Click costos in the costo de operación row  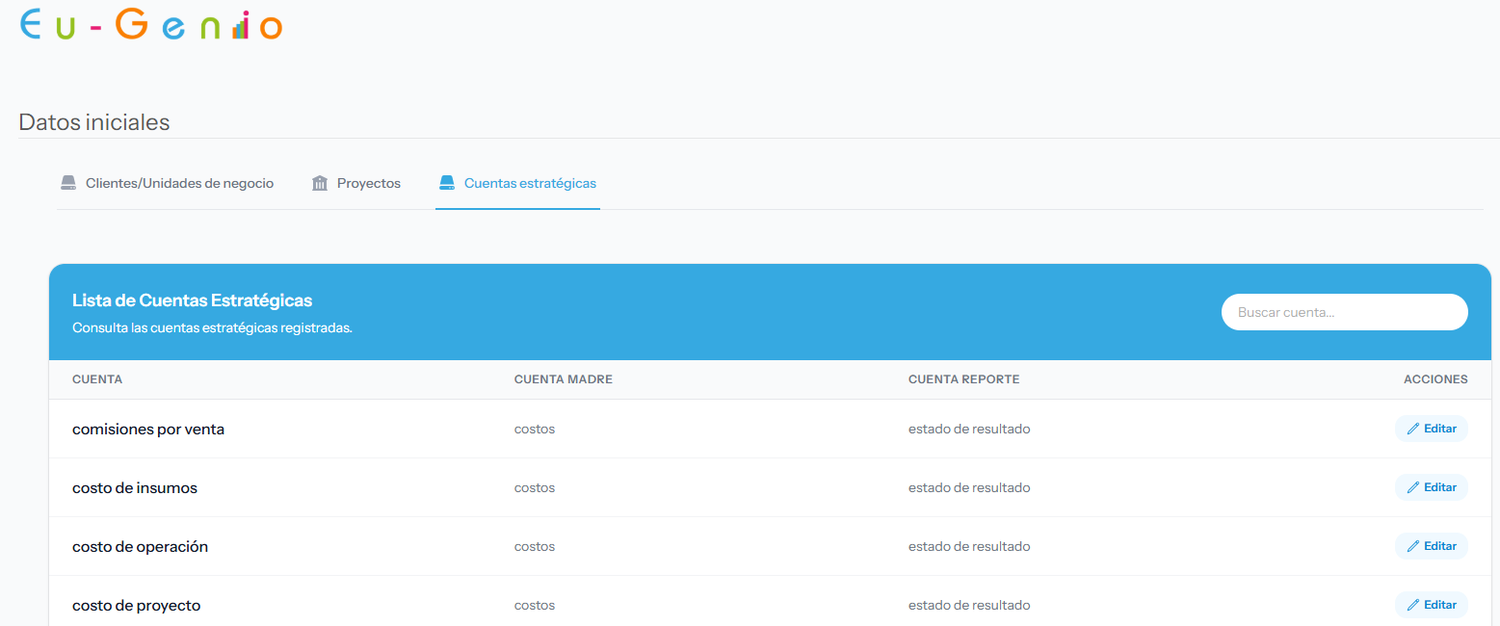tap(534, 547)
